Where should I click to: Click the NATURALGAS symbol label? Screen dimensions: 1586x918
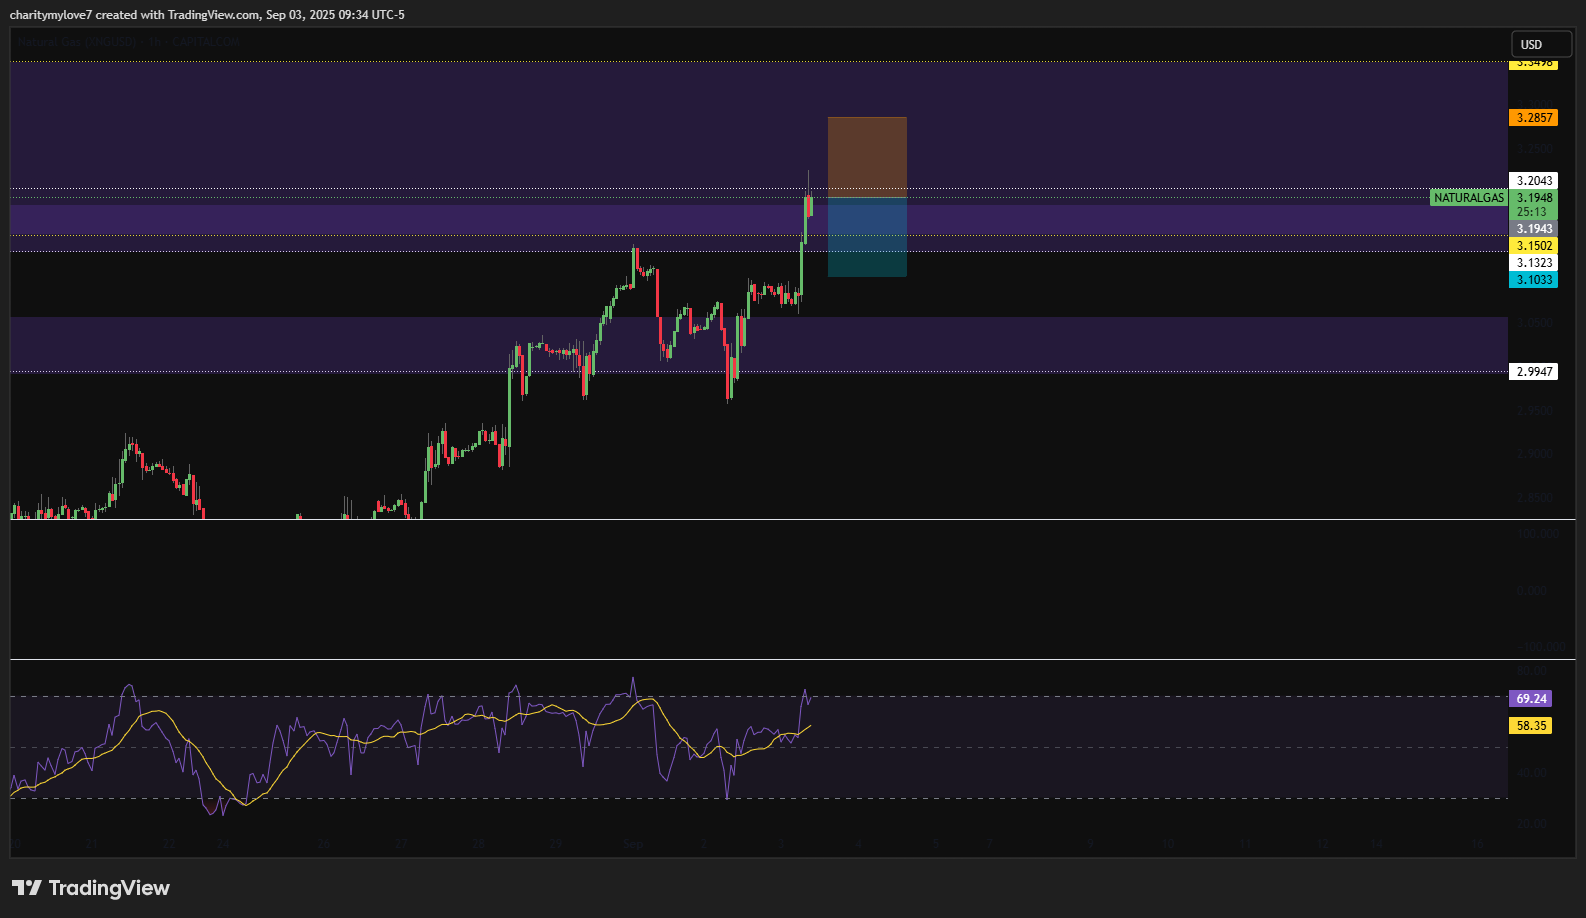(1468, 198)
